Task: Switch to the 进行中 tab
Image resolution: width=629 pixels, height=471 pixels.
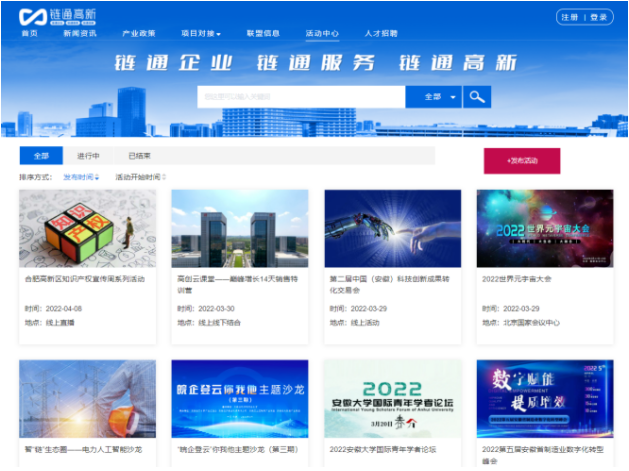Action: (x=88, y=156)
